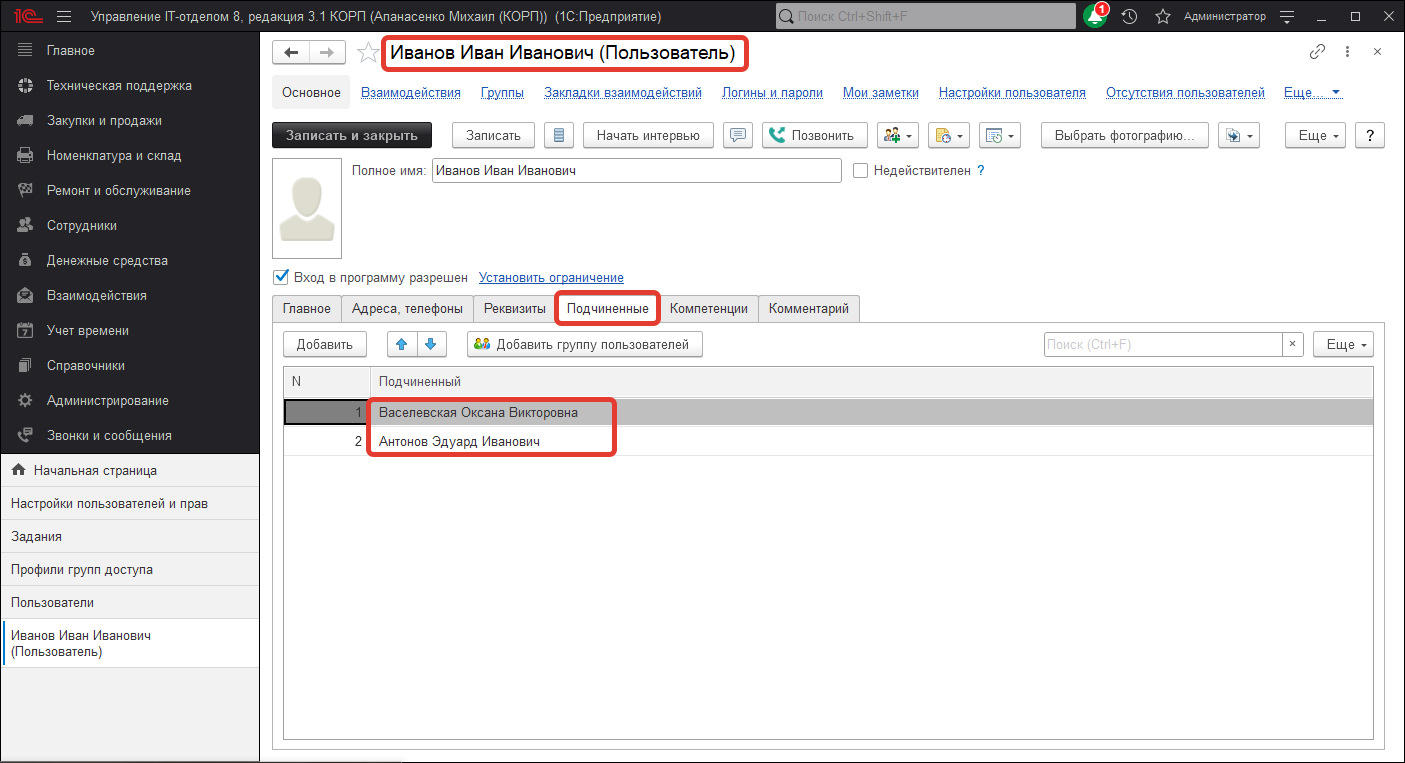The image size is (1405, 763).
Task: Click the document report icon next to 'Записать'
Action: point(559,136)
